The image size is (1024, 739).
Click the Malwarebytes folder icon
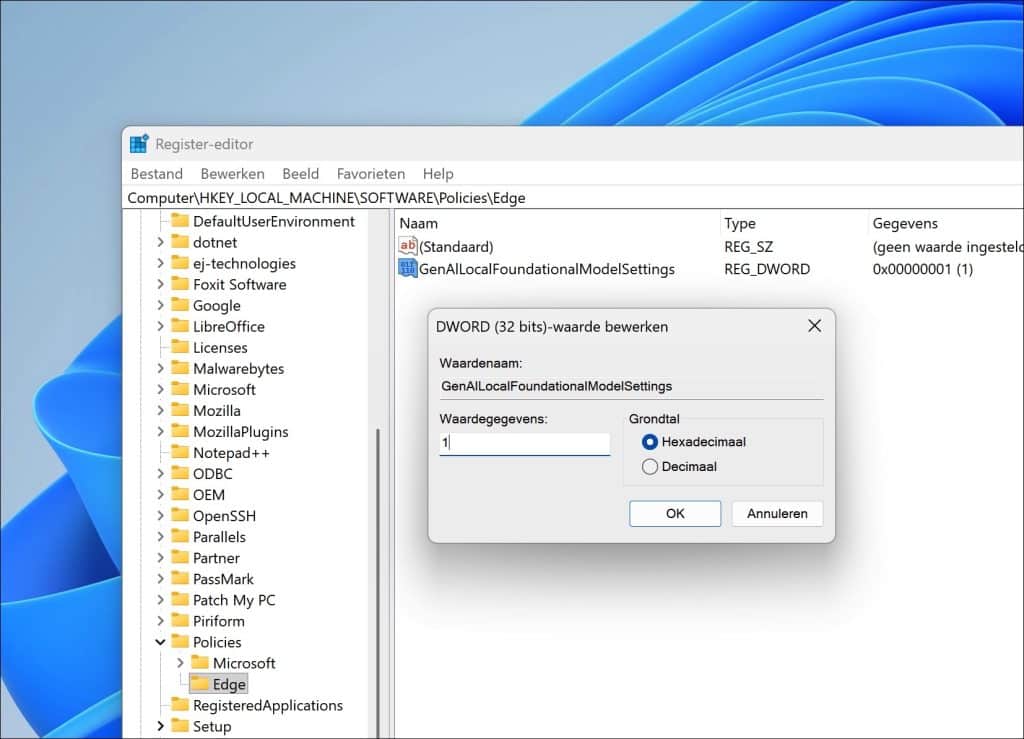point(180,368)
